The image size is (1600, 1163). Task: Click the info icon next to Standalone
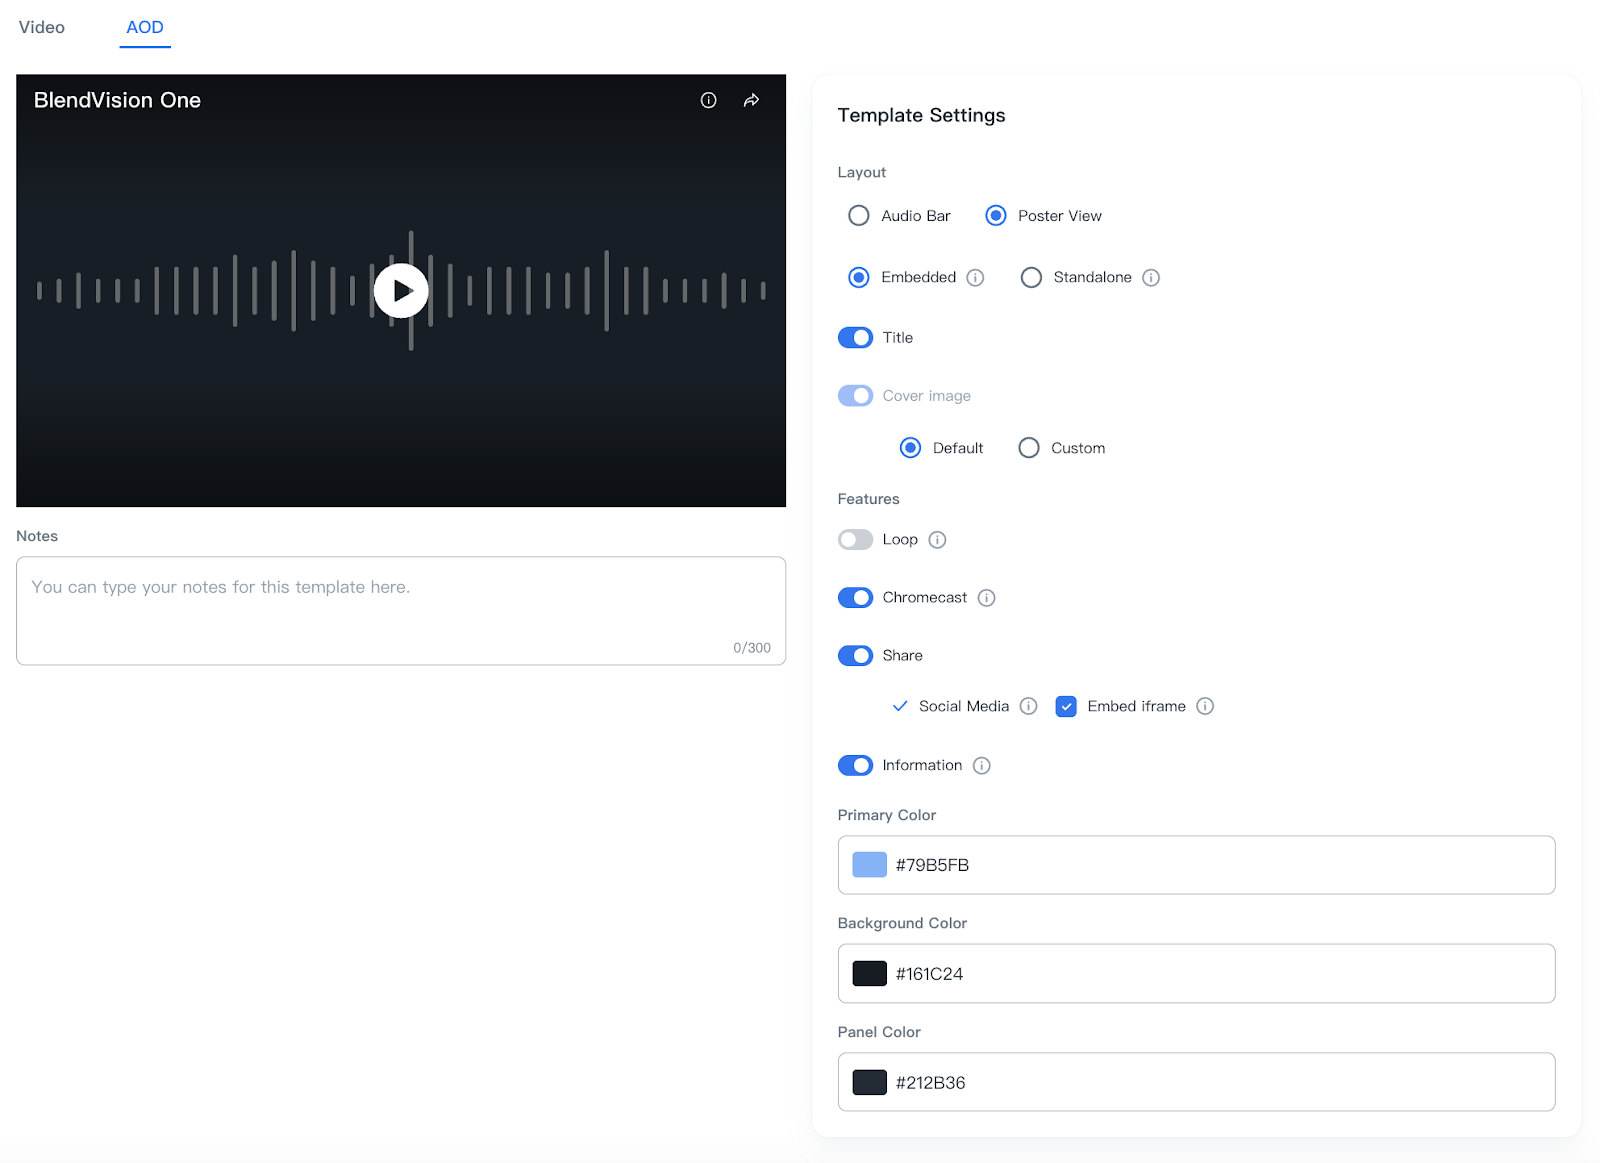[1151, 277]
